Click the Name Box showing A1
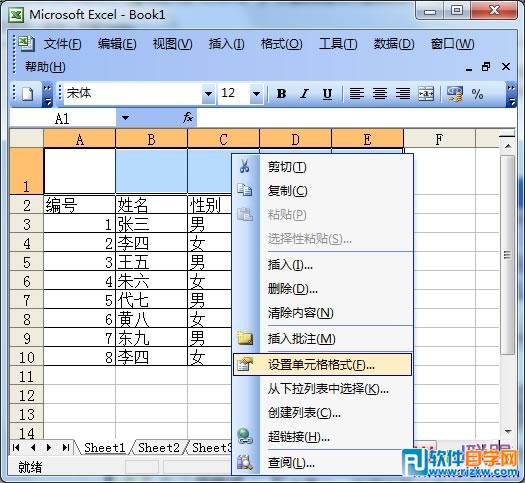Screen dimensions: 525x483 tap(63, 118)
